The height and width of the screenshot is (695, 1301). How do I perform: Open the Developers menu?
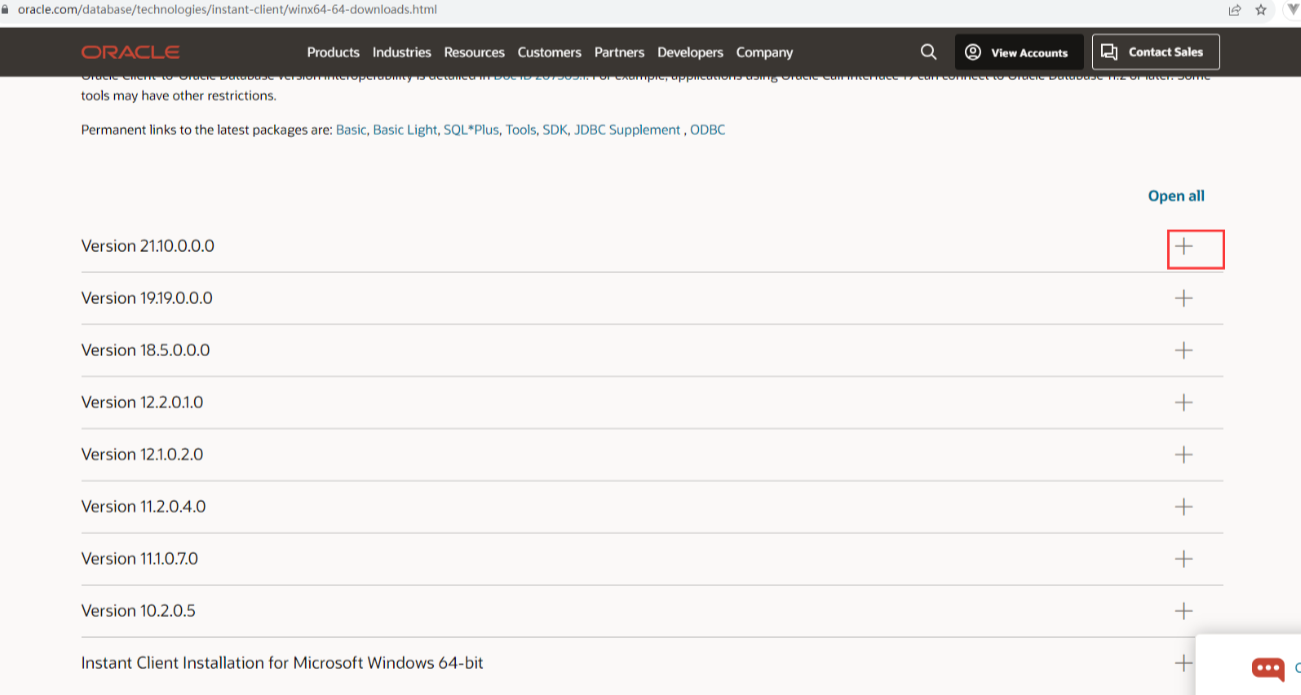pyautogui.click(x=690, y=52)
